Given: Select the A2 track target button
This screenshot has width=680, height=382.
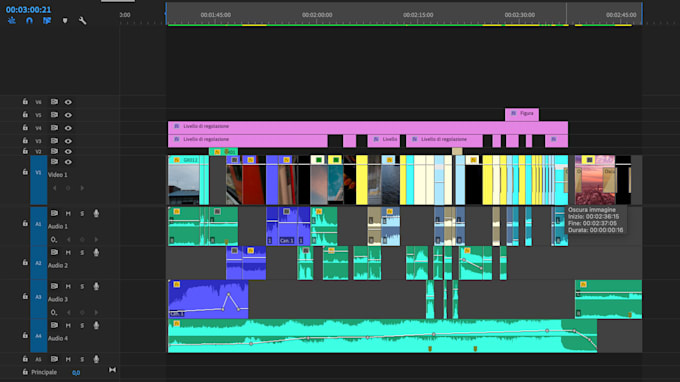Looking at the screenshot, I should pos(39,263).
